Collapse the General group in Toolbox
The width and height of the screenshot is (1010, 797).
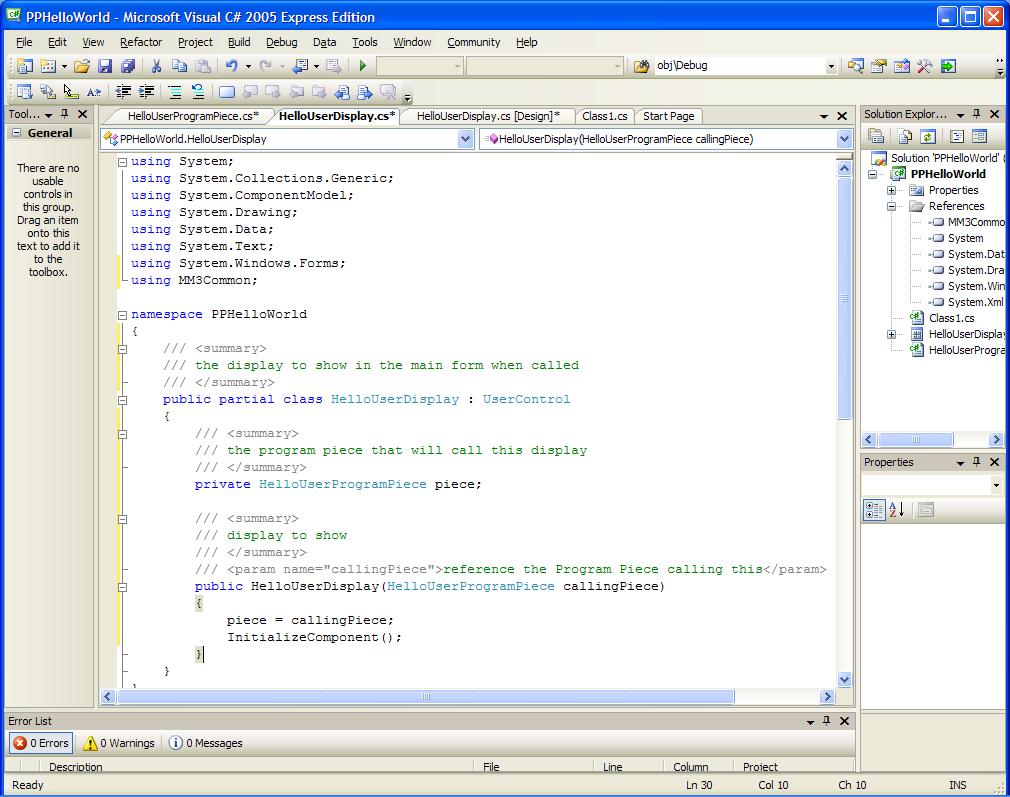17,133
